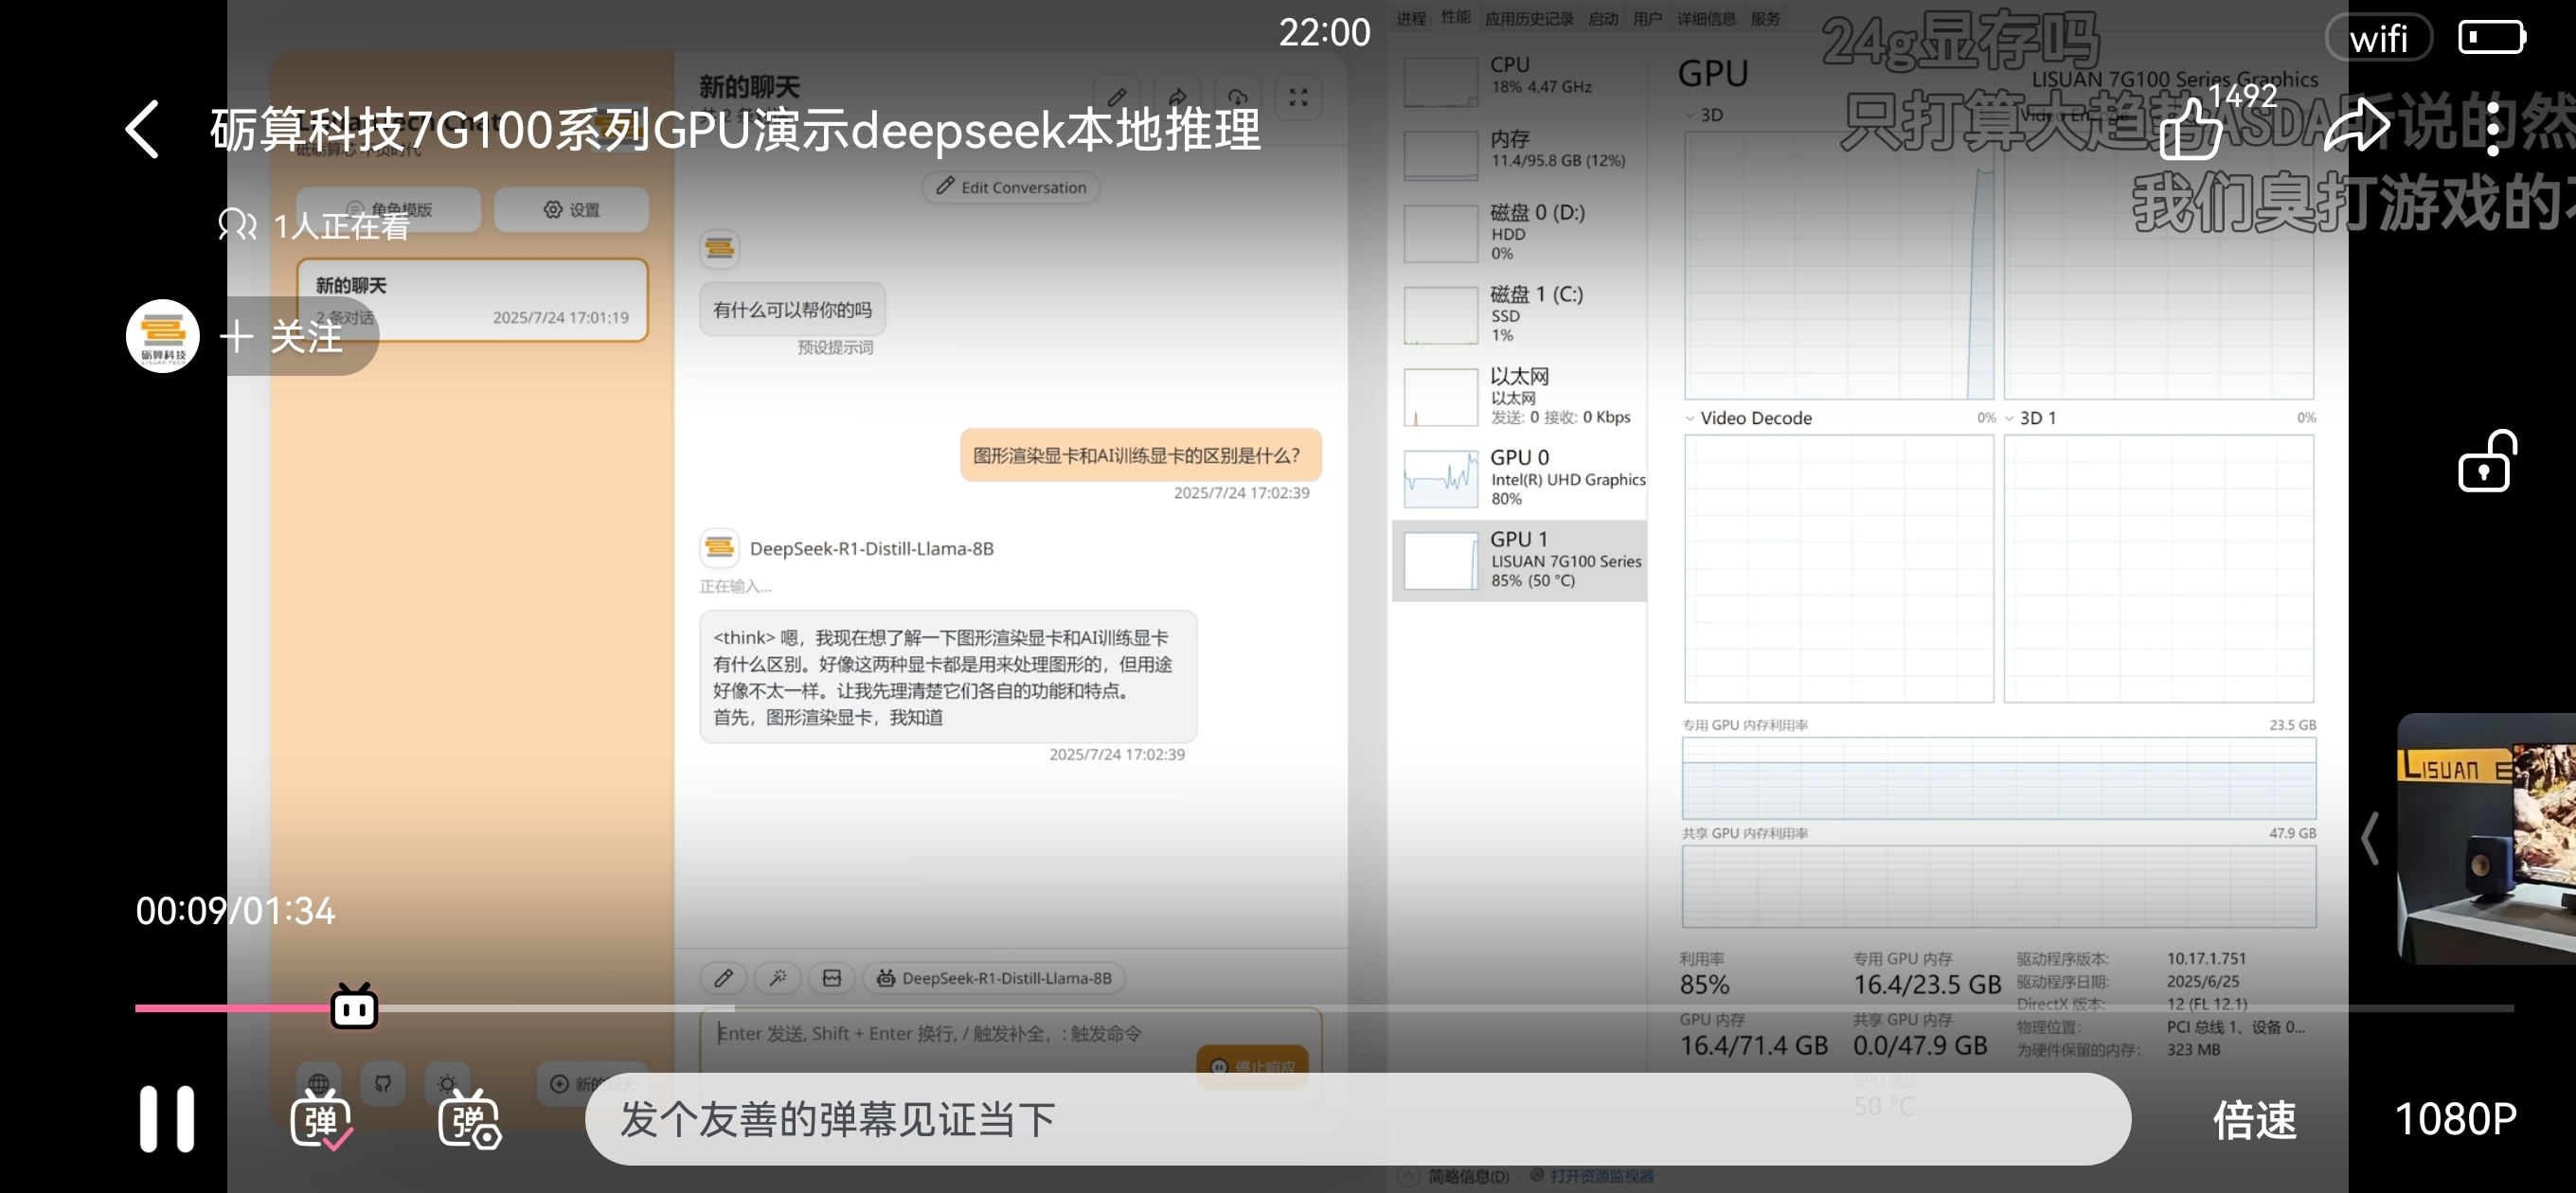2576x1193 pixels.
Task: Open DeepSeek-R1-Distill-Llama-8B model selector chip
Action: pyautogui.click(x=994, y=978)
